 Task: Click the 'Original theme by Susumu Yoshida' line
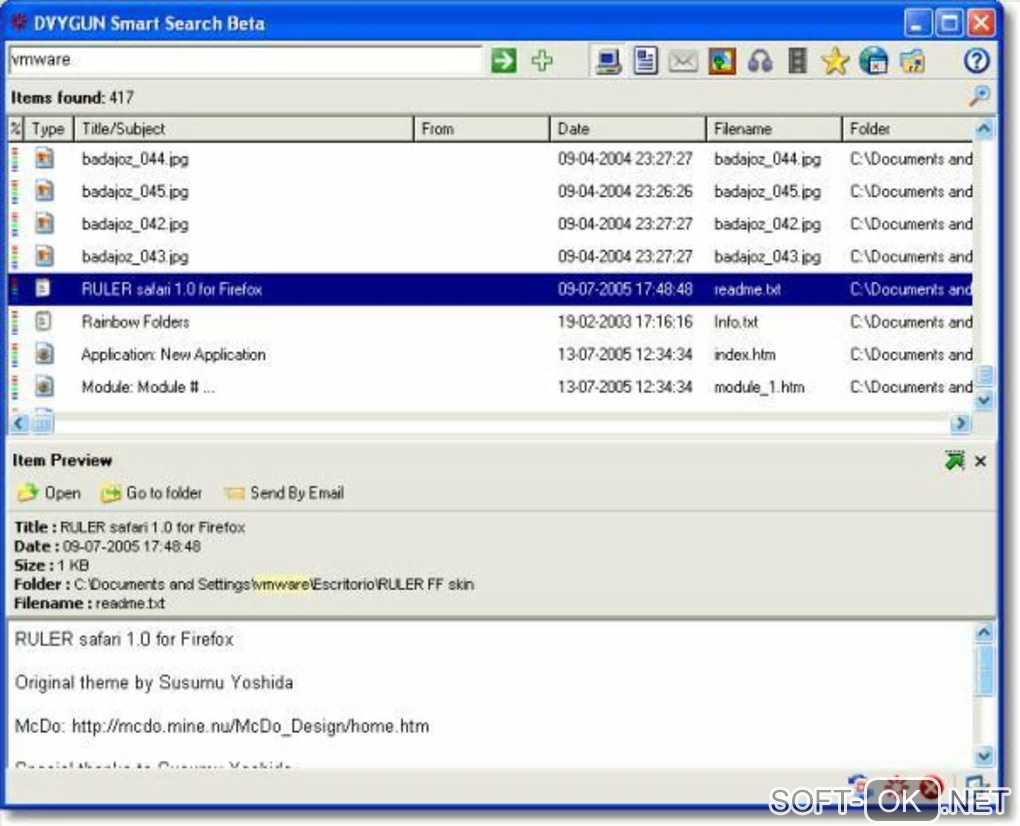coord(154,682)
